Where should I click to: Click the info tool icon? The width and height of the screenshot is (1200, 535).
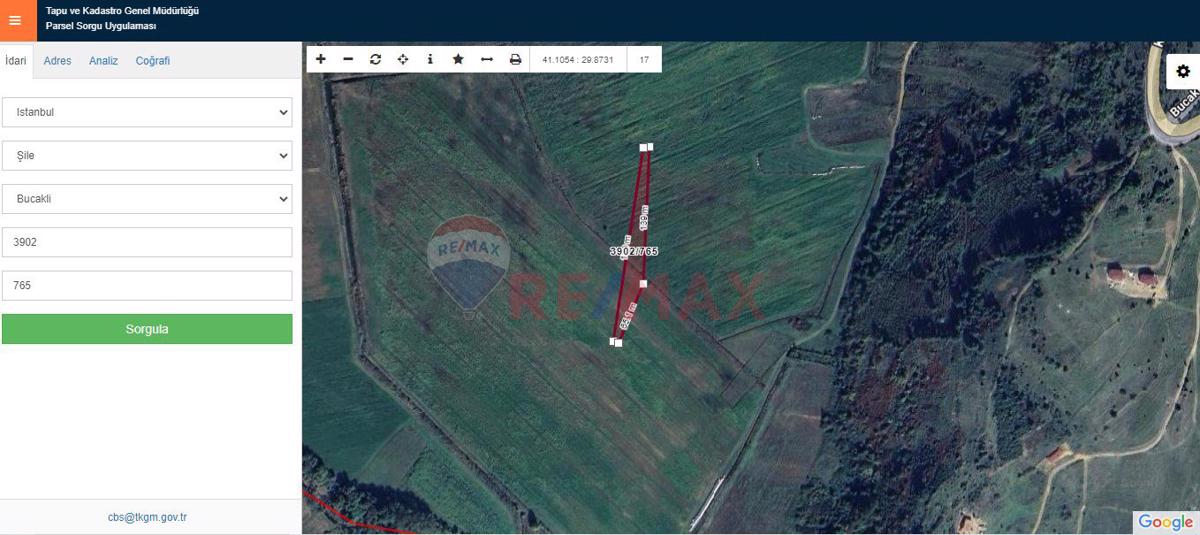pyautogui.click(x=430, y=59)
